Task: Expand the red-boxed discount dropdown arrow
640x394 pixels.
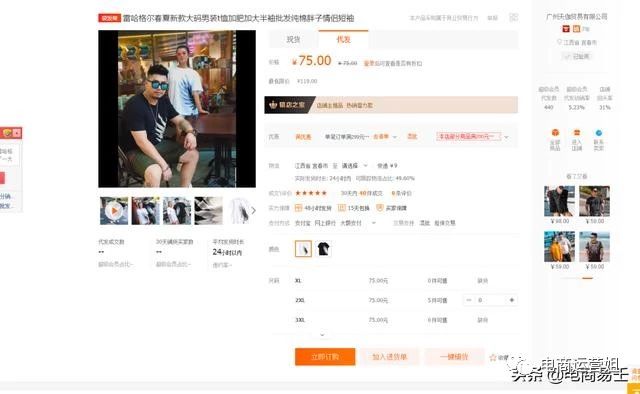Action: [x=507, y=137]
